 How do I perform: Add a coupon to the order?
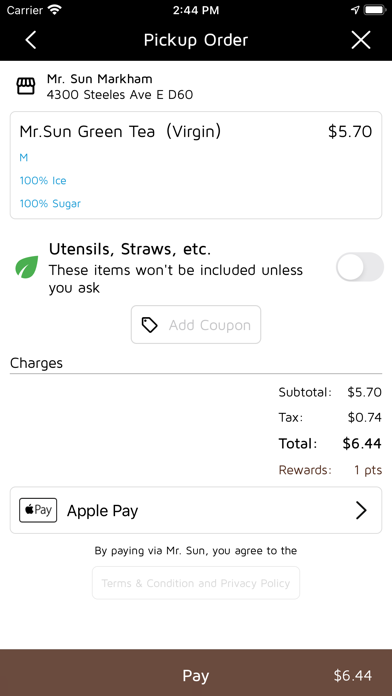(196, 324)
